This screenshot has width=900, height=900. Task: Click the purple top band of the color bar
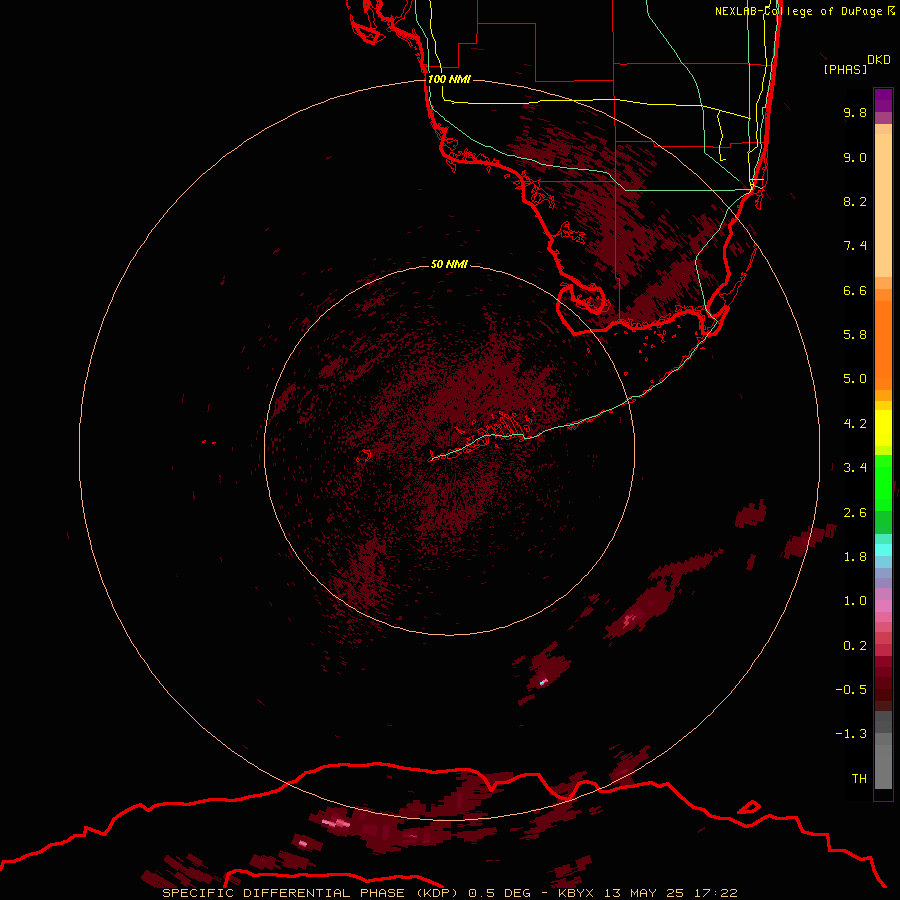click(x=883, y=100)
